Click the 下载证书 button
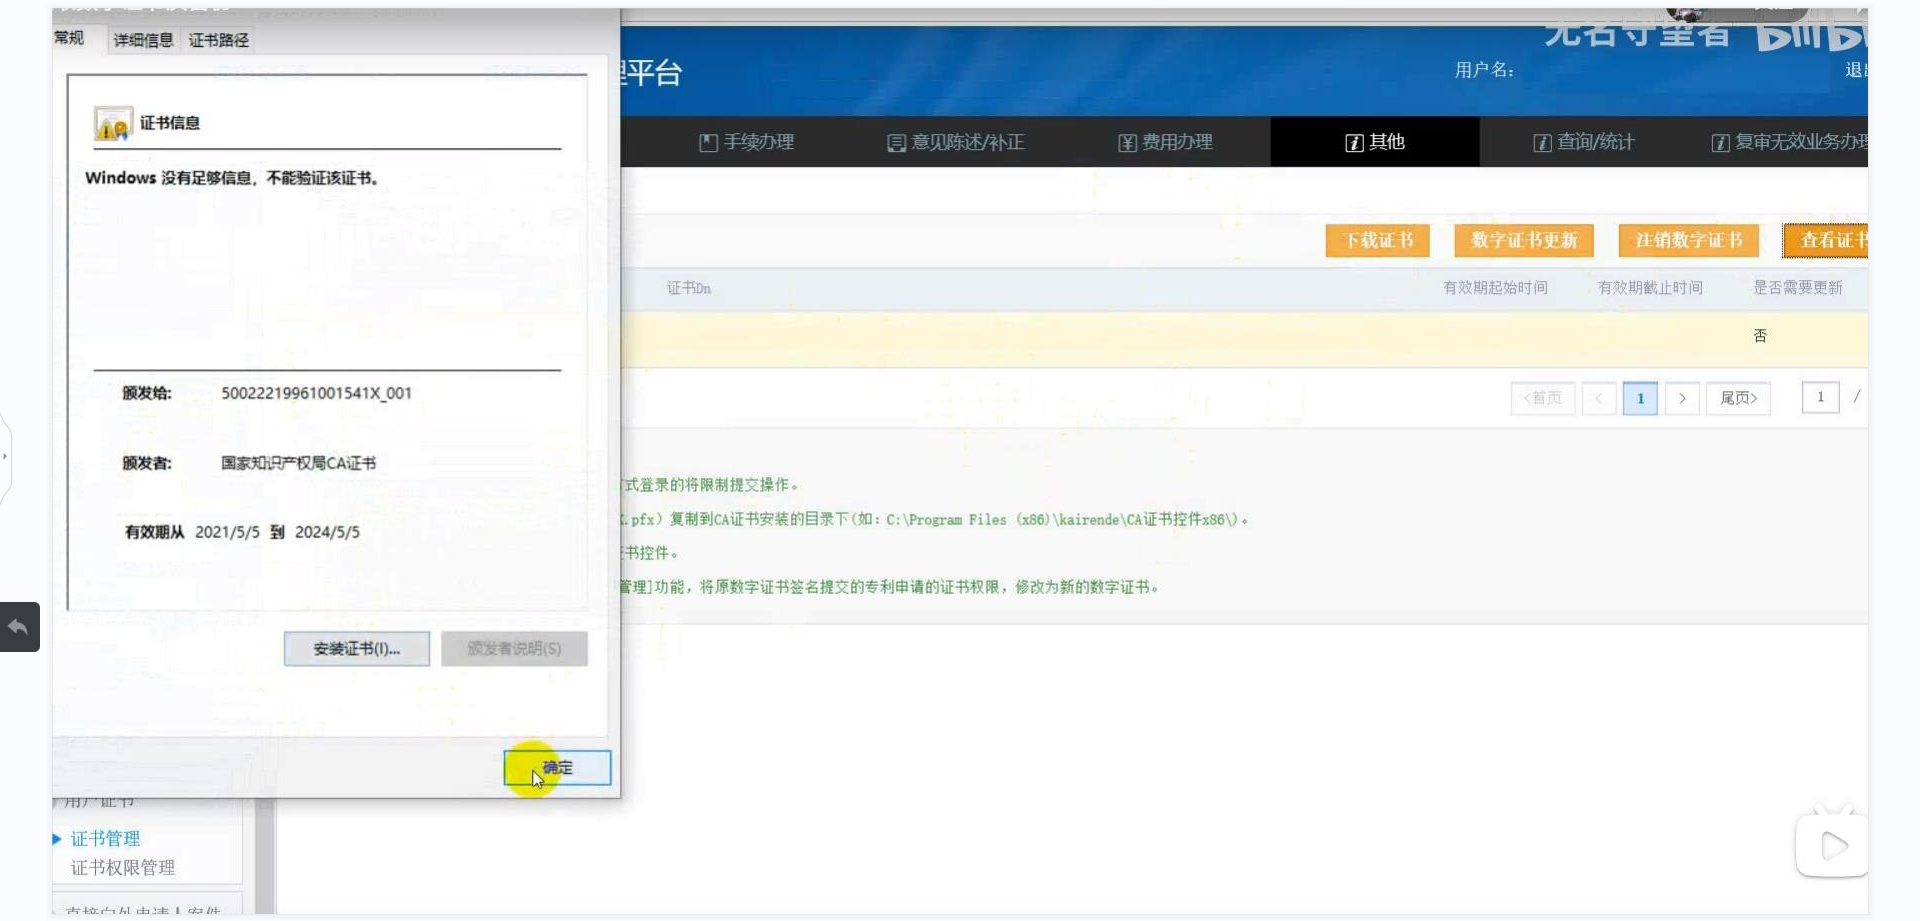 click(1377, 240)
